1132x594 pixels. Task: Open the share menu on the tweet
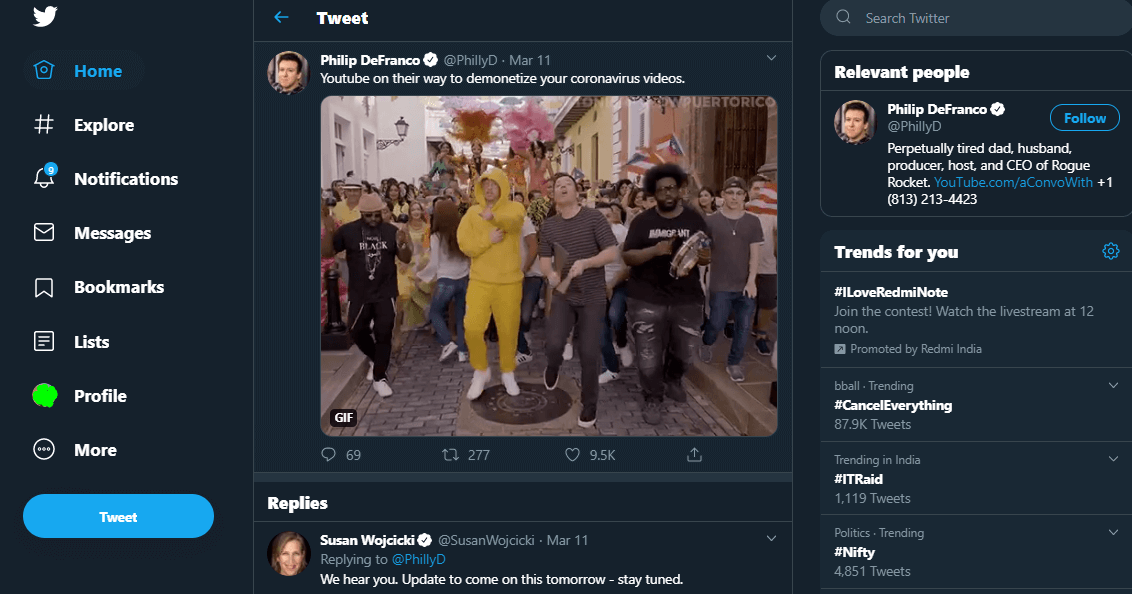pyautogui.click(x=694, y=454)
